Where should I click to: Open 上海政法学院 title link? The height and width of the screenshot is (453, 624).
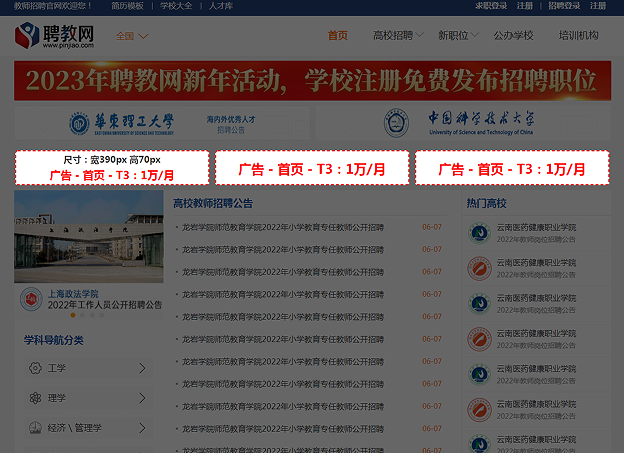point(73,294)
